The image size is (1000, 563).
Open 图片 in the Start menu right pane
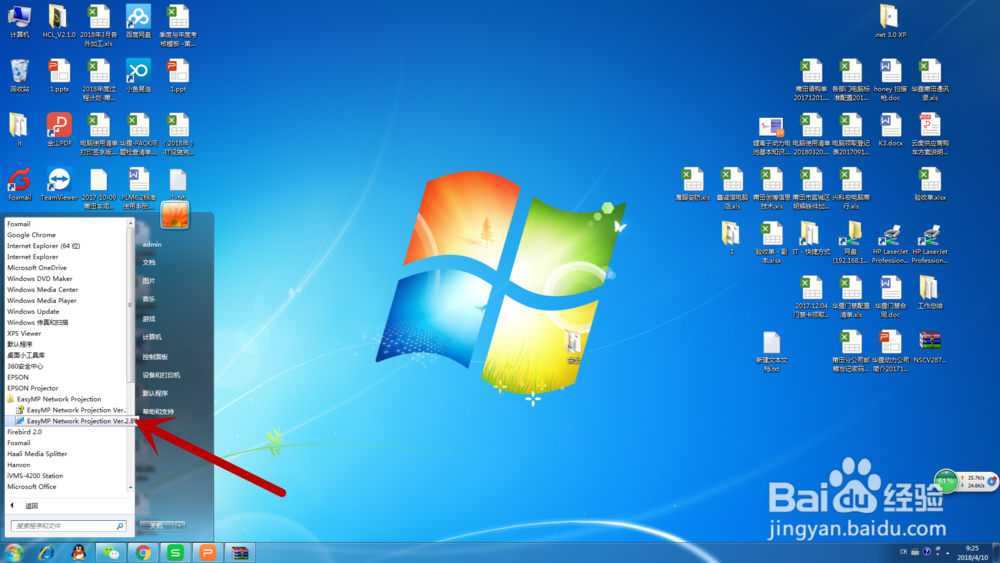(x=149, y=281)
